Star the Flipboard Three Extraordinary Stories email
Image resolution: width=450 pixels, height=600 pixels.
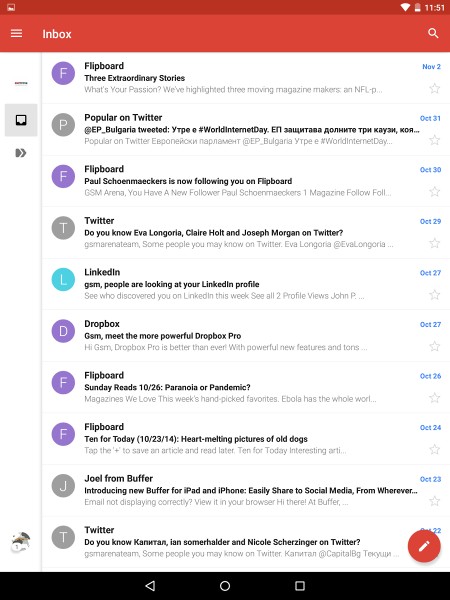click(434, 89)
